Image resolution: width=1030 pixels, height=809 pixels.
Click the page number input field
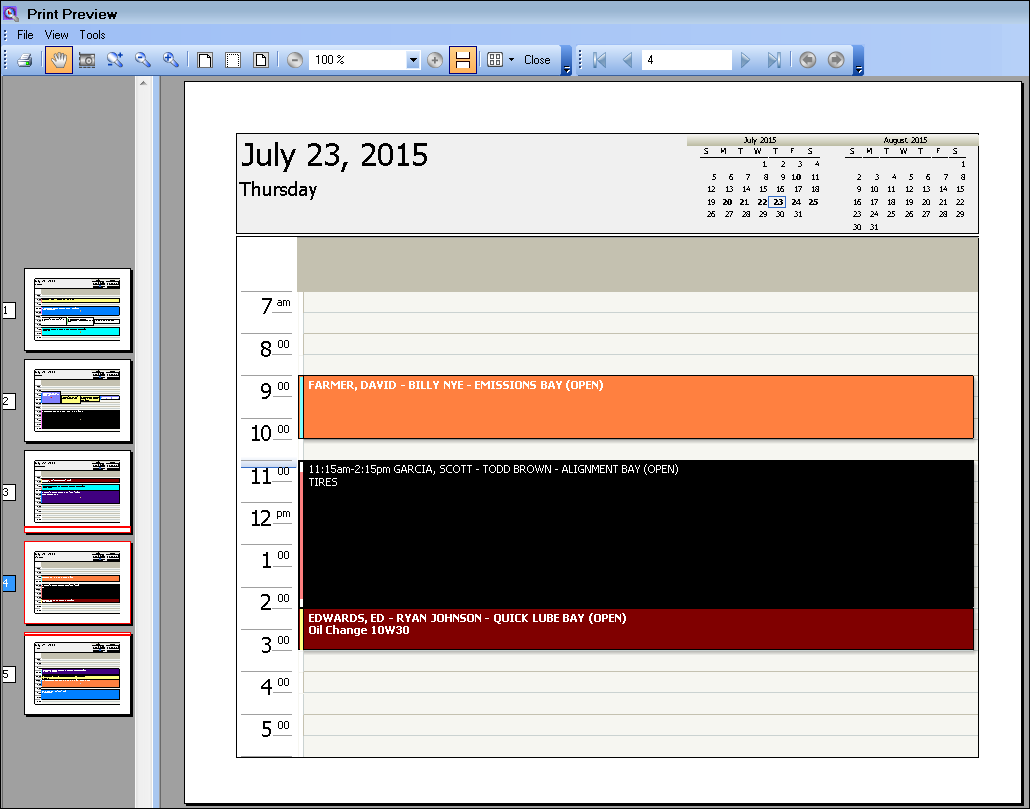point(685,60)
